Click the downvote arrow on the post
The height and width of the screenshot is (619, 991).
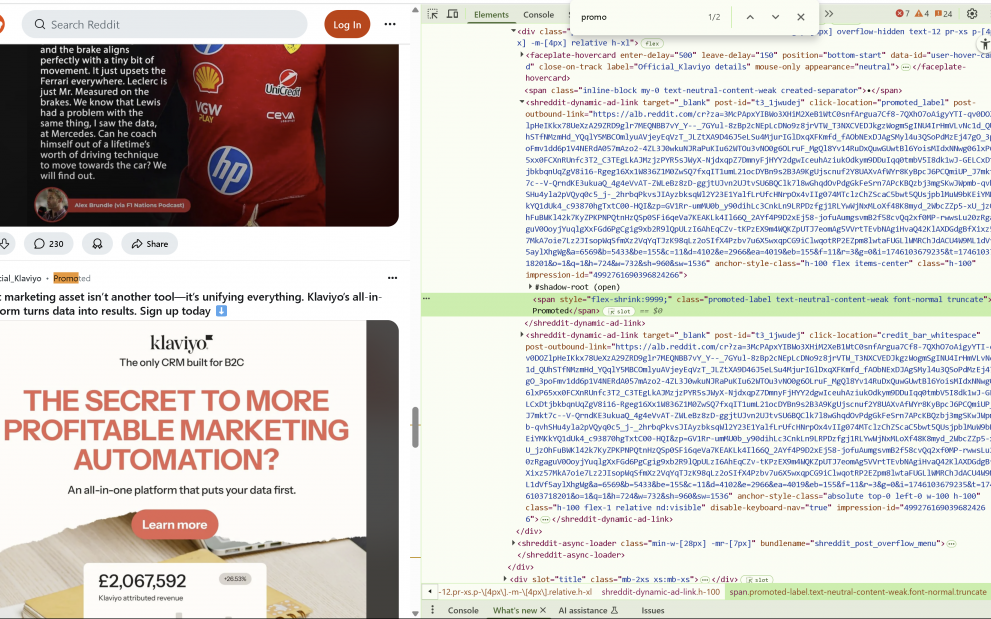pos(5,243)
